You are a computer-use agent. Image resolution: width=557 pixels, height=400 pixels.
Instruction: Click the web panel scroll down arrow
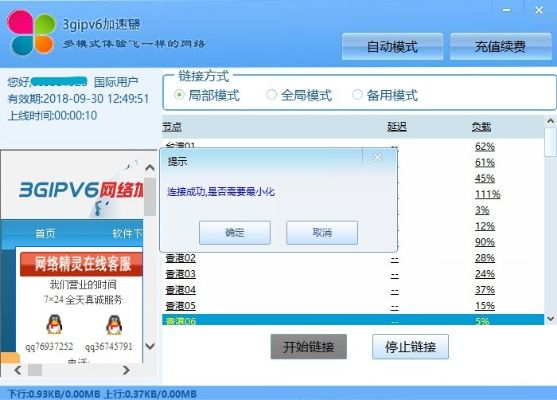click(150, 346)
